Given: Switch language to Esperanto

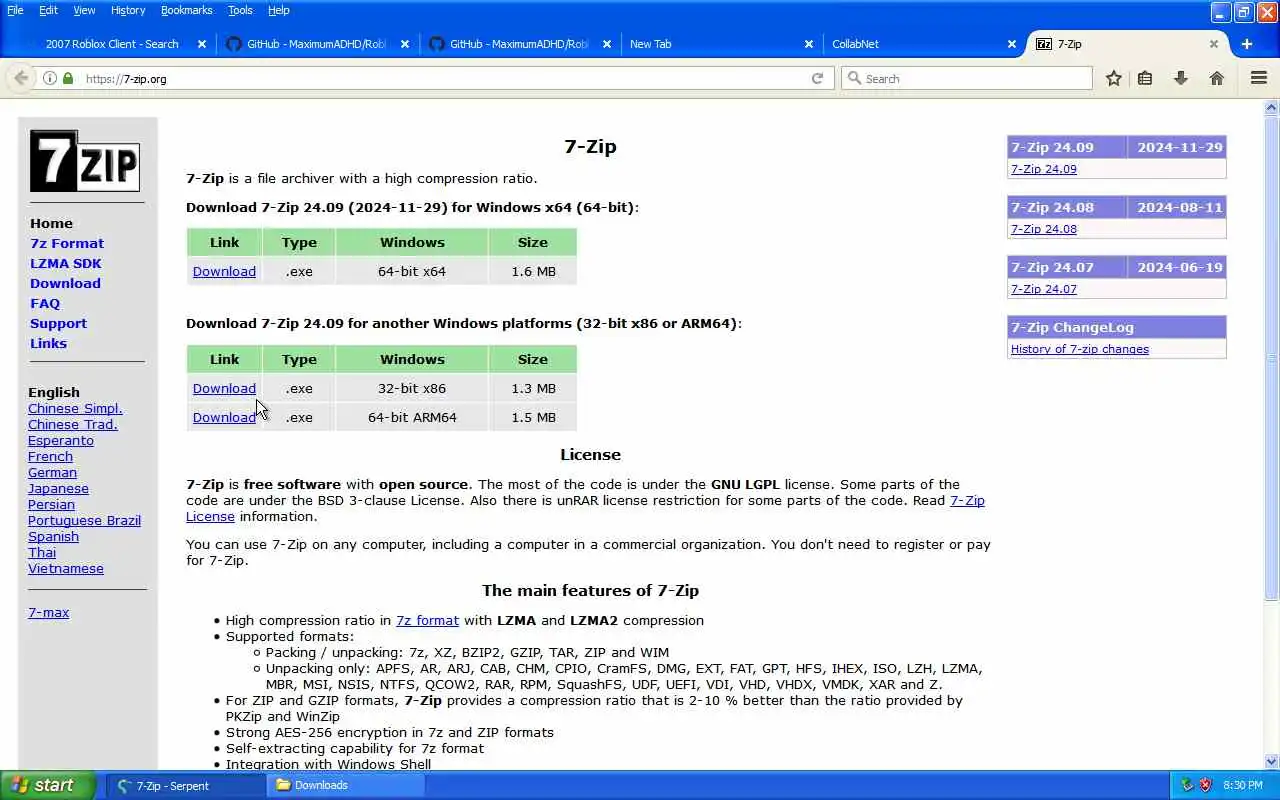Looking at the screenshot, I should 61,440.
